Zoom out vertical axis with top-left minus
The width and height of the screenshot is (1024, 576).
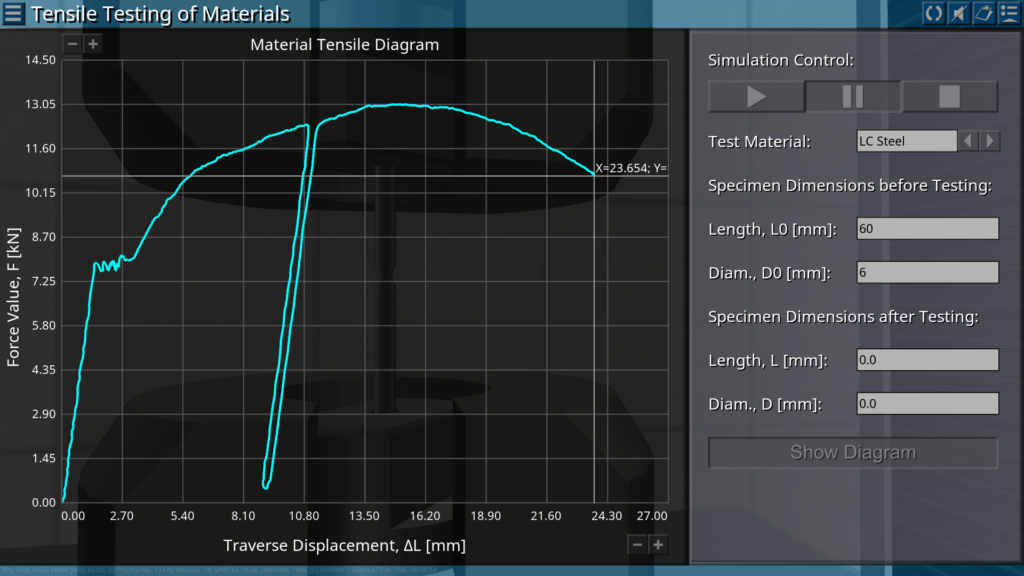point(72,44)
